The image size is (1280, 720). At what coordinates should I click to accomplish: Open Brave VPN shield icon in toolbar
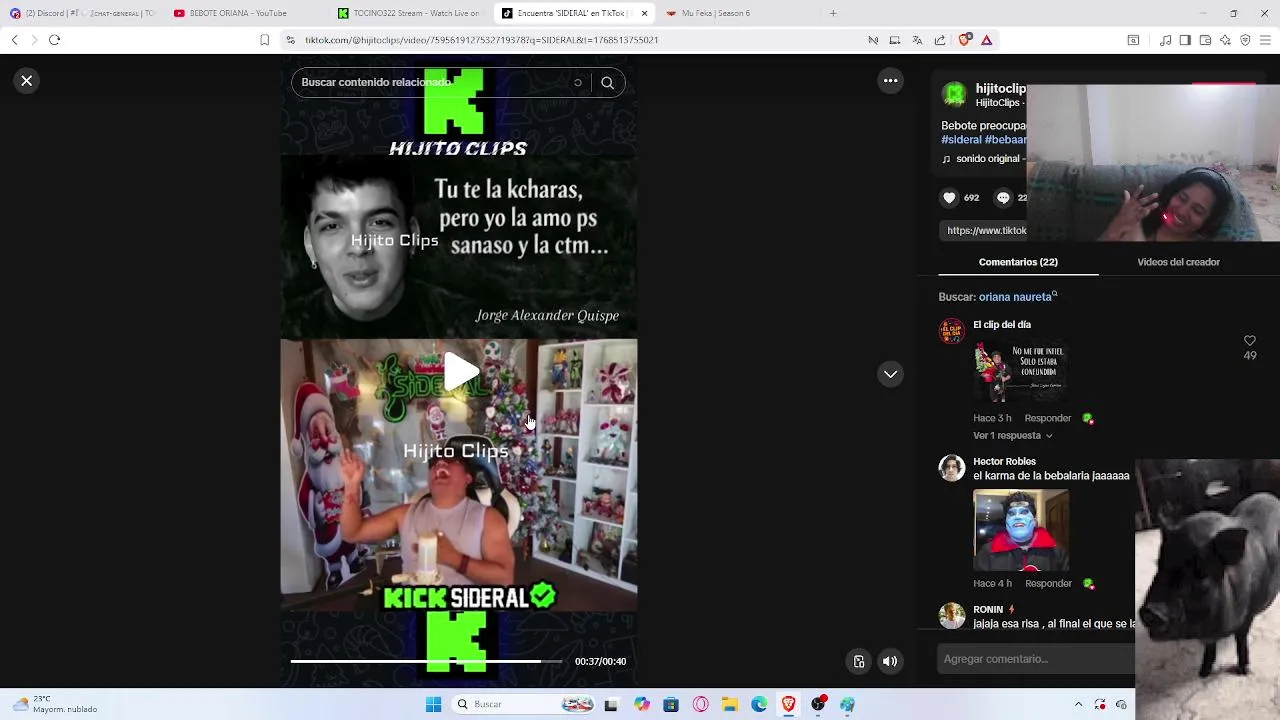click(1245, 40)
